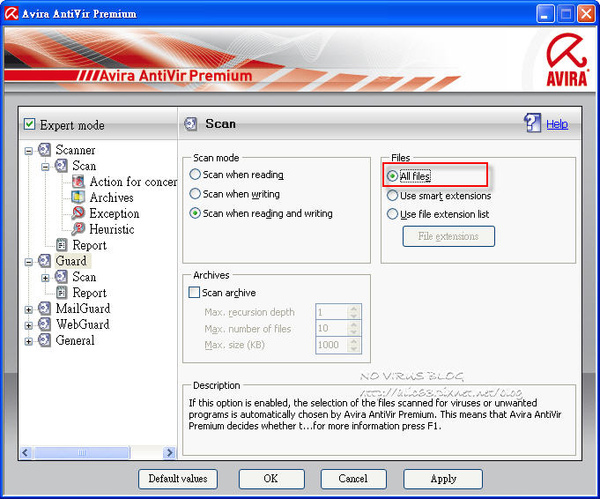Click the Avira umbrella title bar icon
This screenshot has width=600, height=499.
[11, 13]
